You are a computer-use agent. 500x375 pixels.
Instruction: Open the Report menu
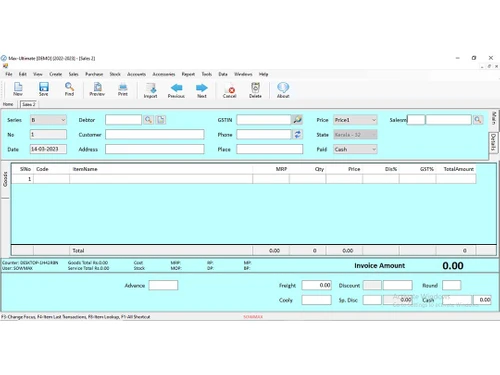pyautogui.click(x=188, y=74)
